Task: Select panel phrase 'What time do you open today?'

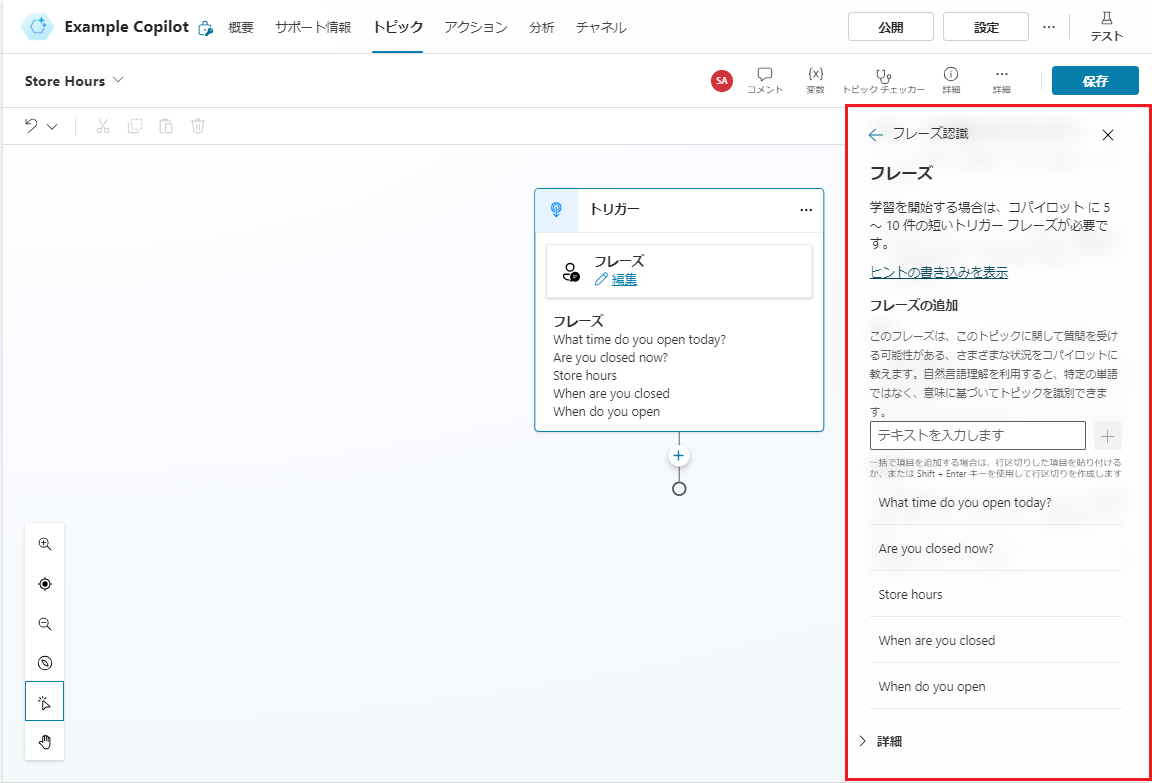Action: click(x=996, y=502)
